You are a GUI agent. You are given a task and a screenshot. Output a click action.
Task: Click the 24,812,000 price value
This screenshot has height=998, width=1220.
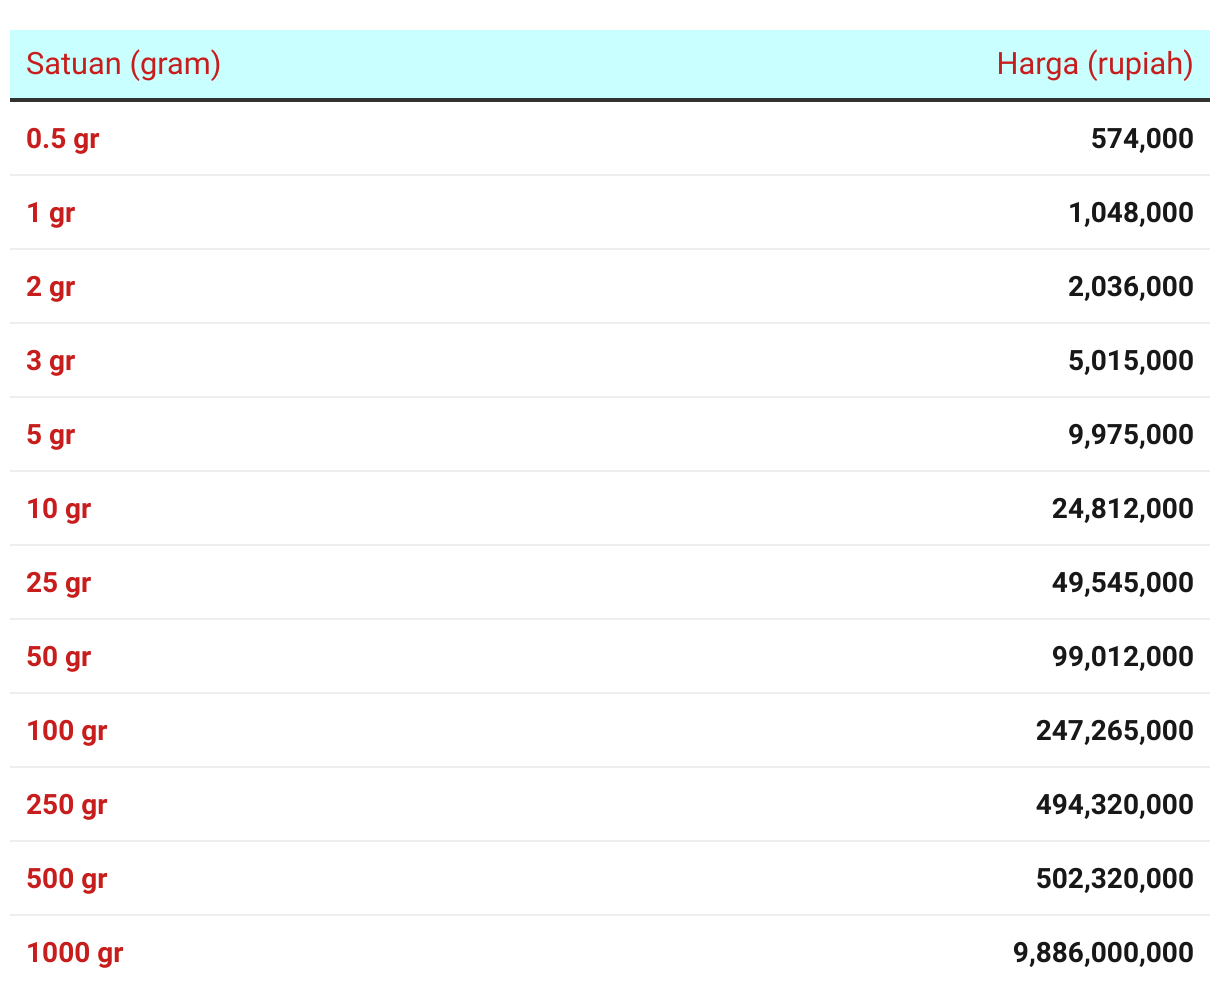pos(1123,508)
